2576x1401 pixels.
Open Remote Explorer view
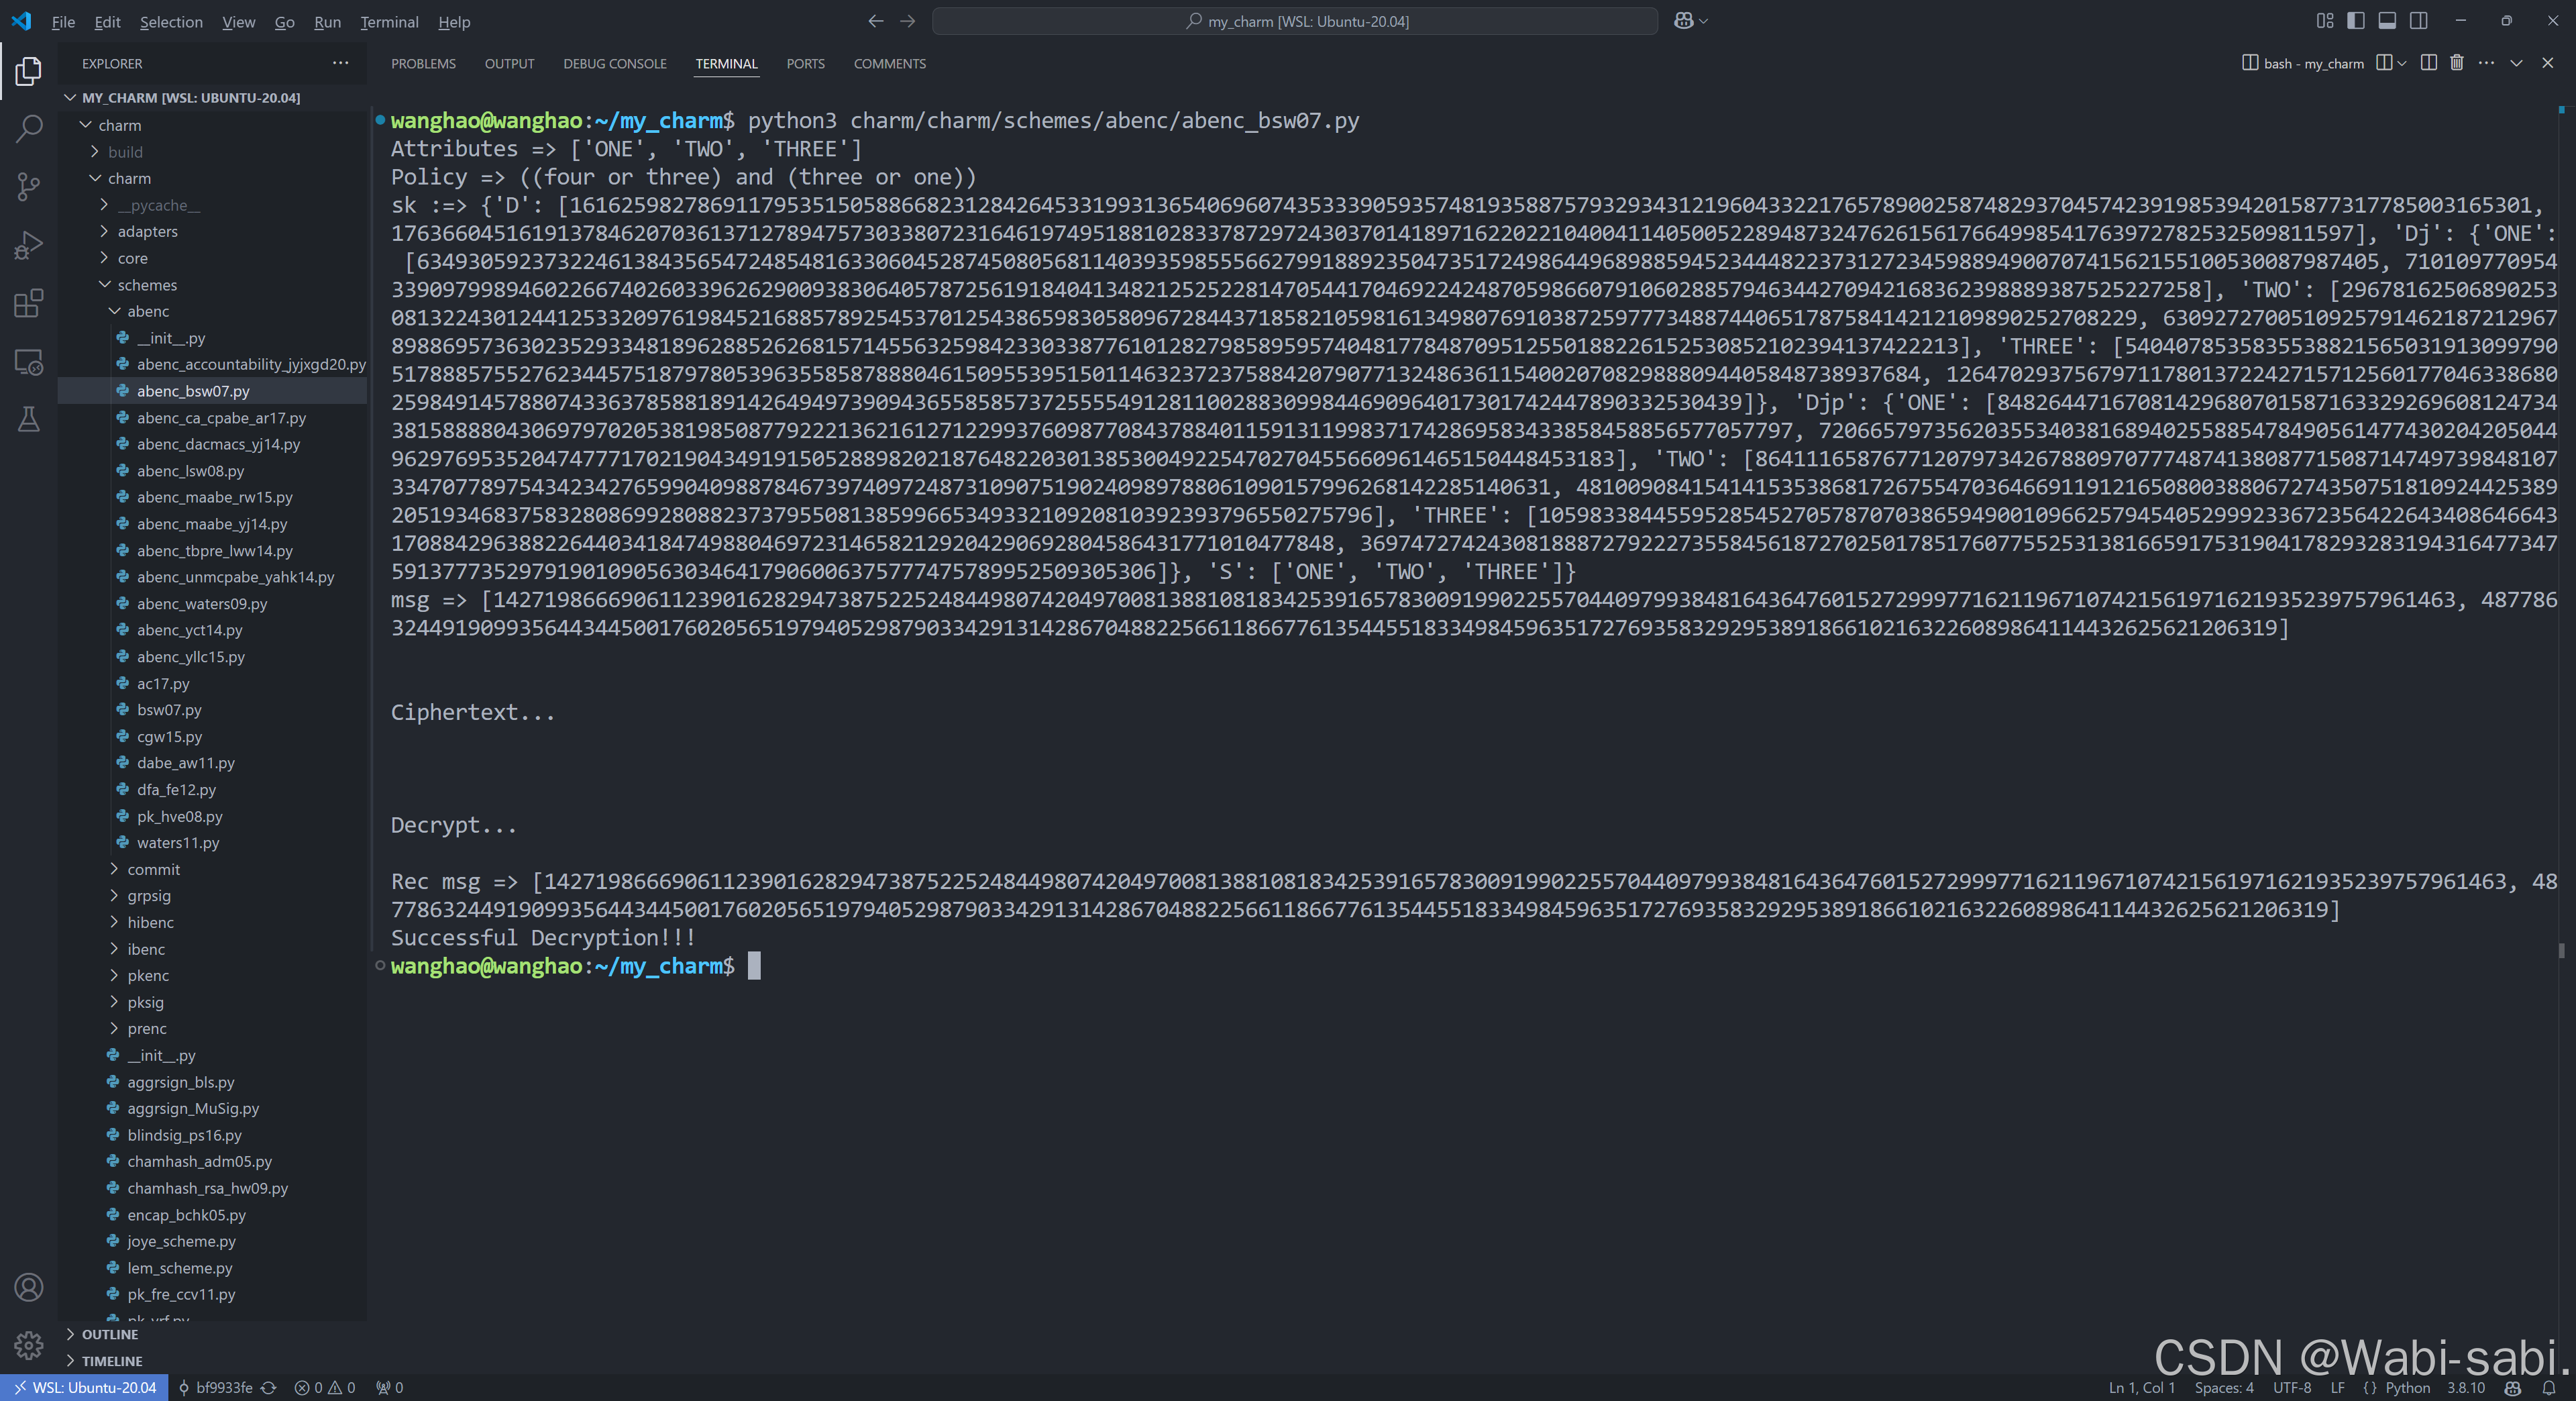tap(29, 362)
